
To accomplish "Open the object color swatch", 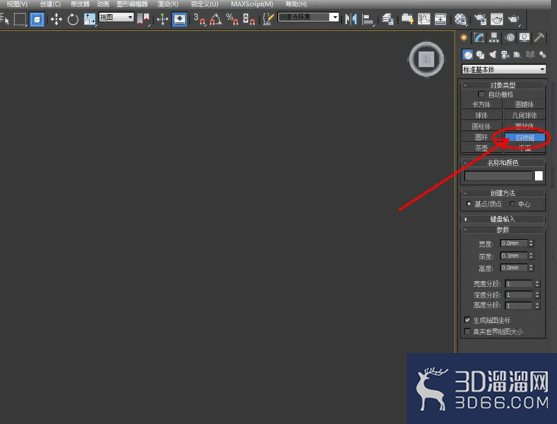I will (x=539, y=176).
